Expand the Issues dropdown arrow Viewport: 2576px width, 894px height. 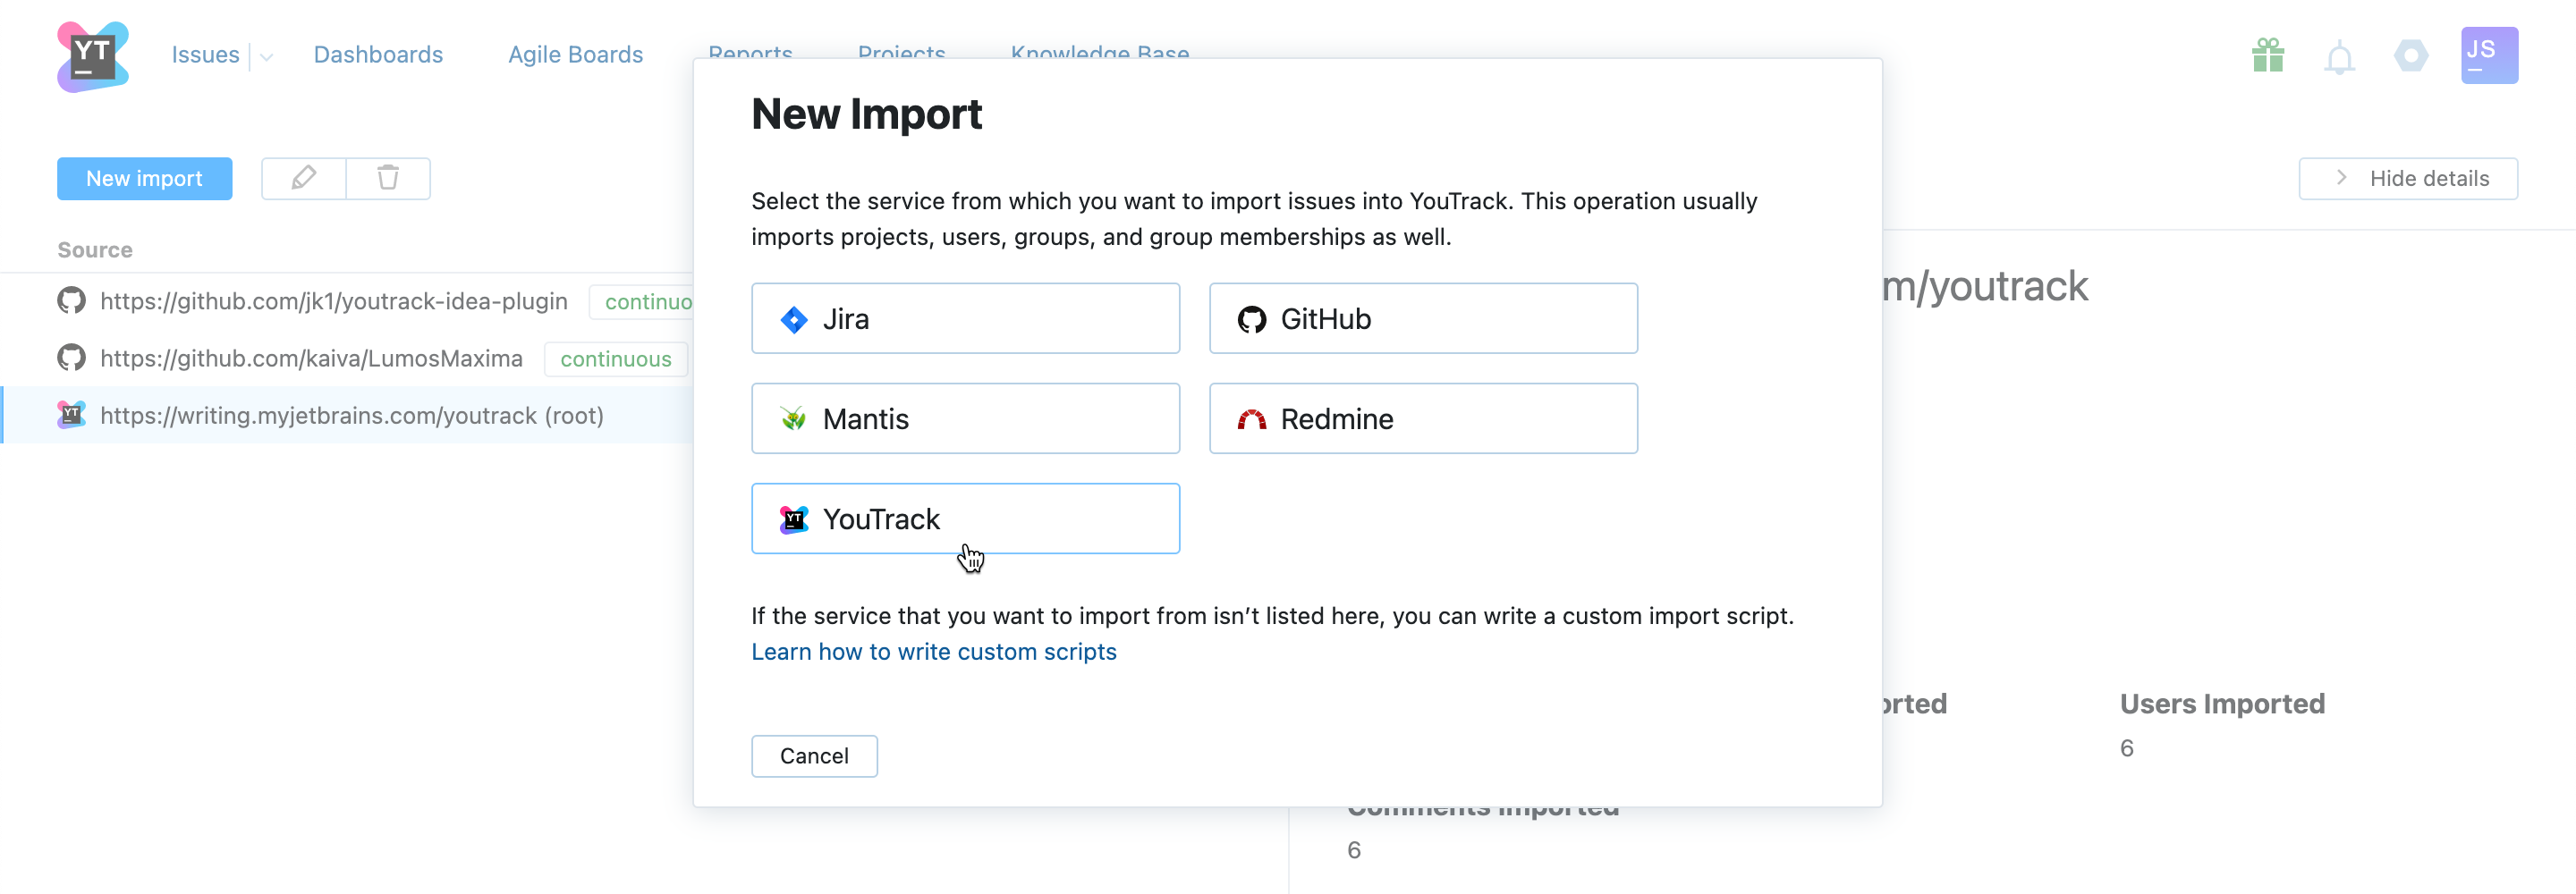(266, 57)
